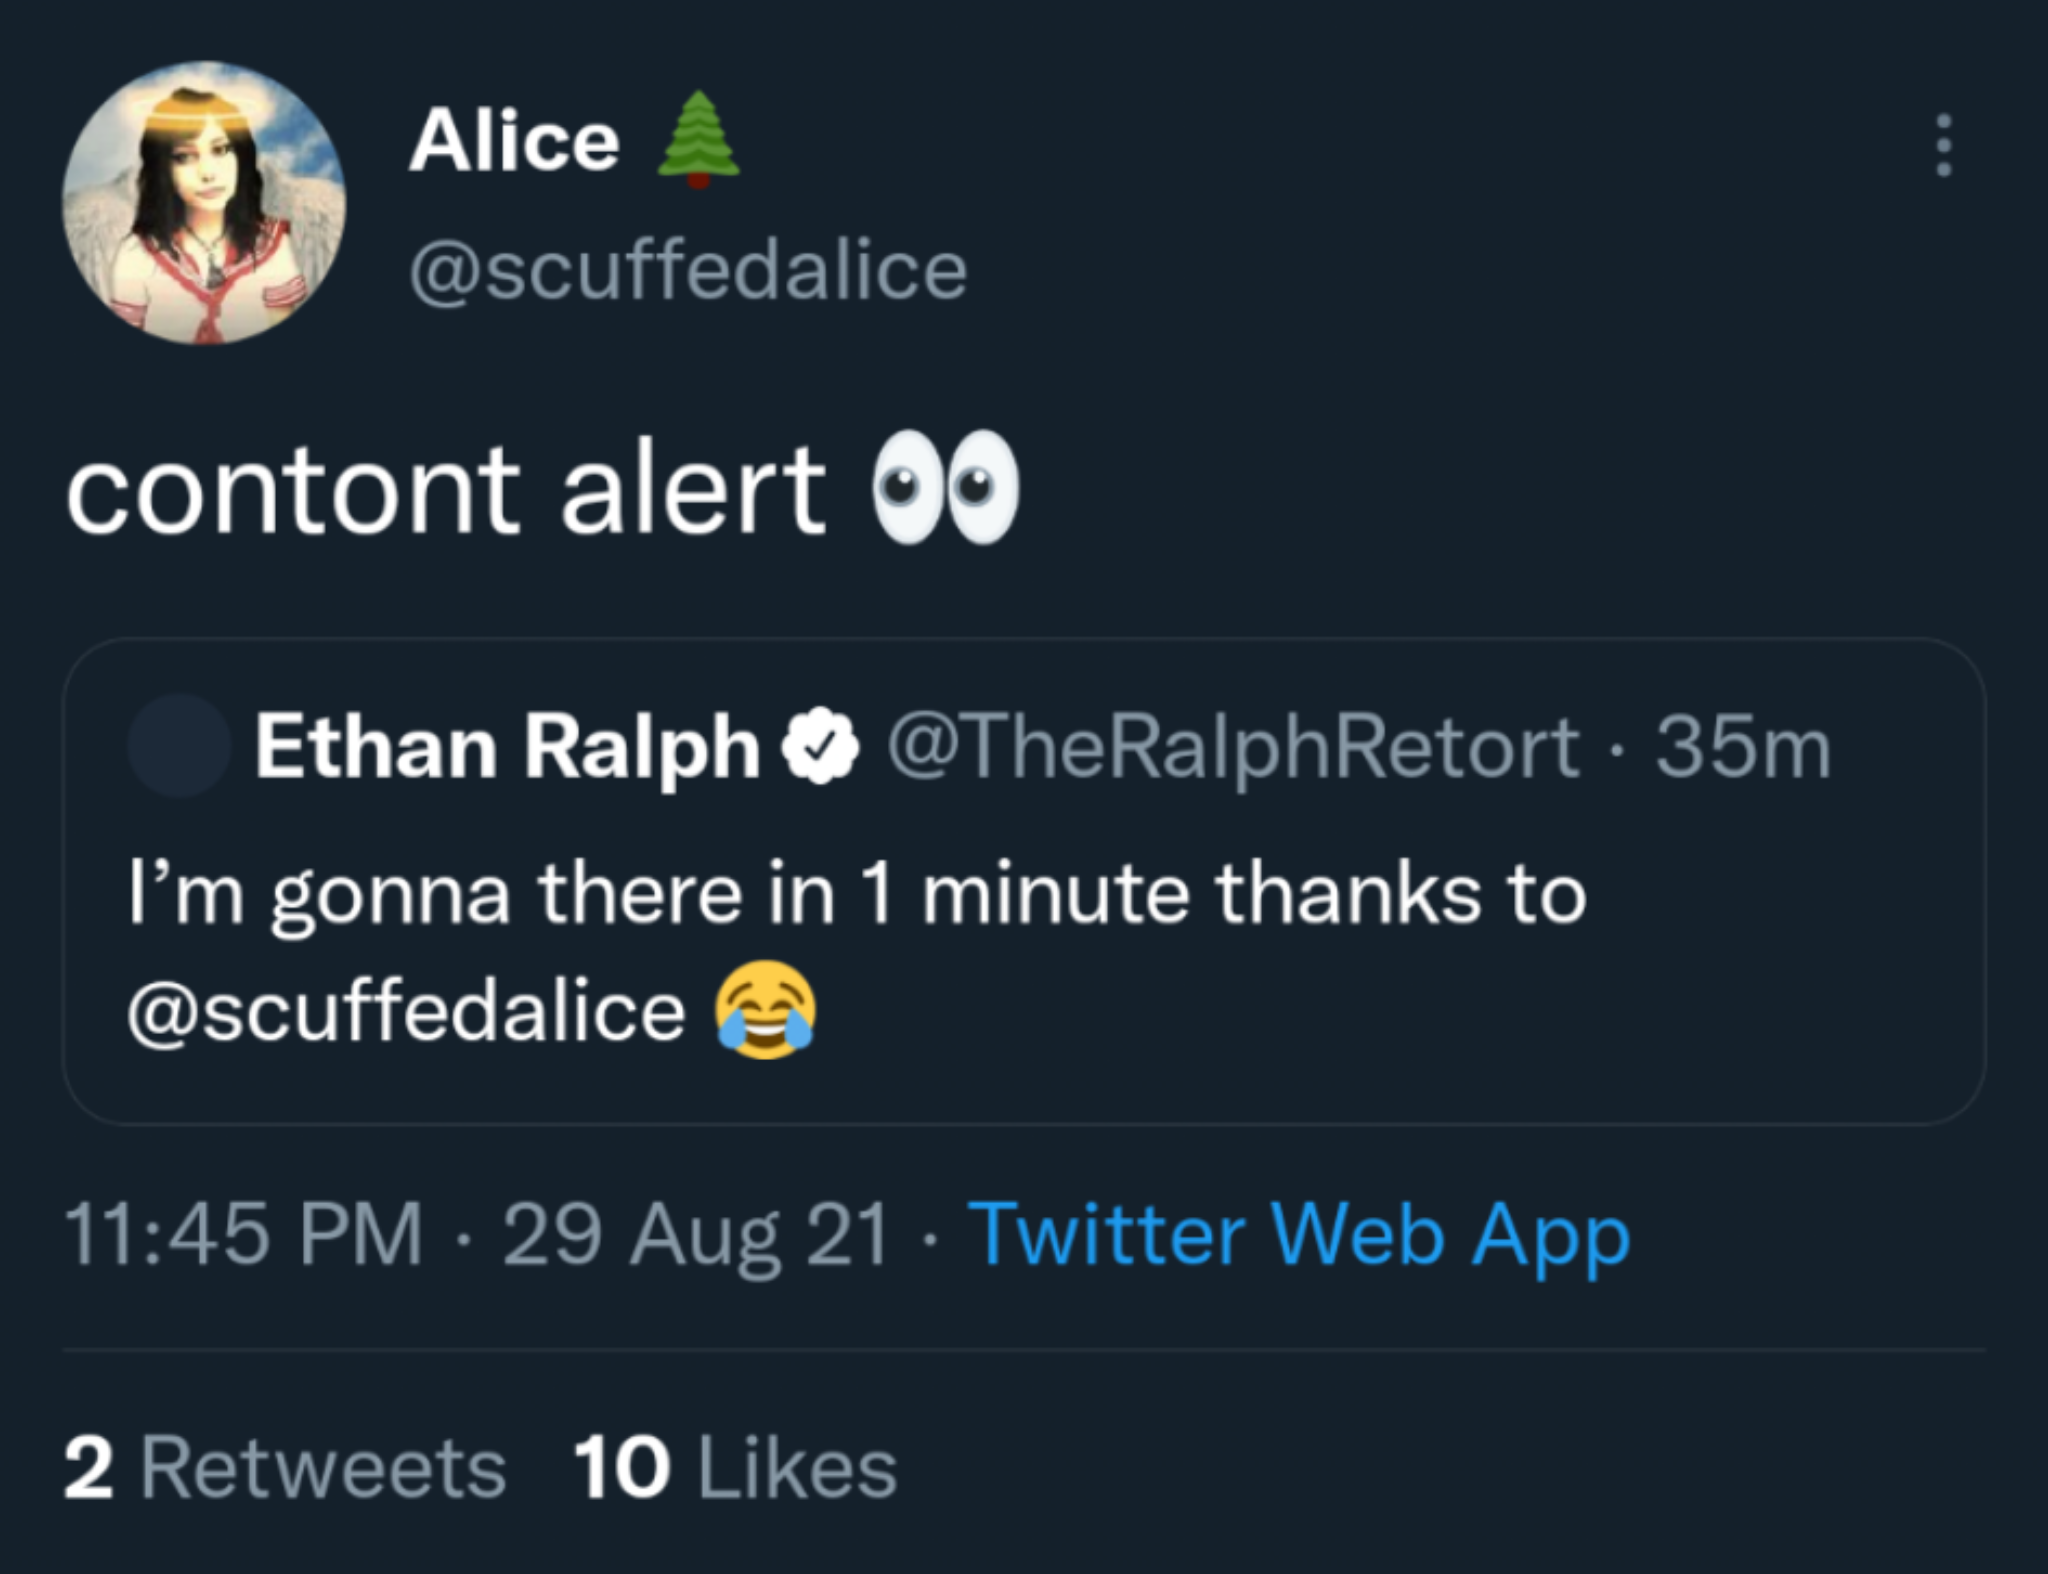This screenshot has width=2048, height=1574.
Task: Click the 35m timestamp on quoted tweet
Action: coord(1743,748)
